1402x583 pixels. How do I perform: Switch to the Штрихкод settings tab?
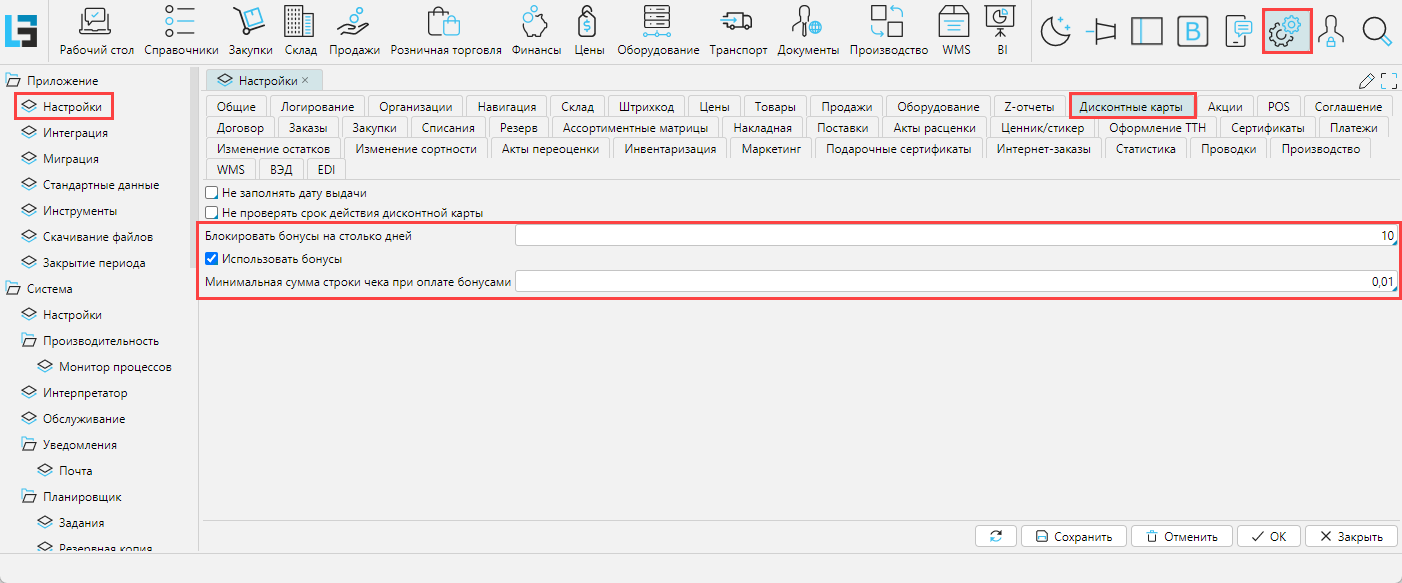(646, 107)
